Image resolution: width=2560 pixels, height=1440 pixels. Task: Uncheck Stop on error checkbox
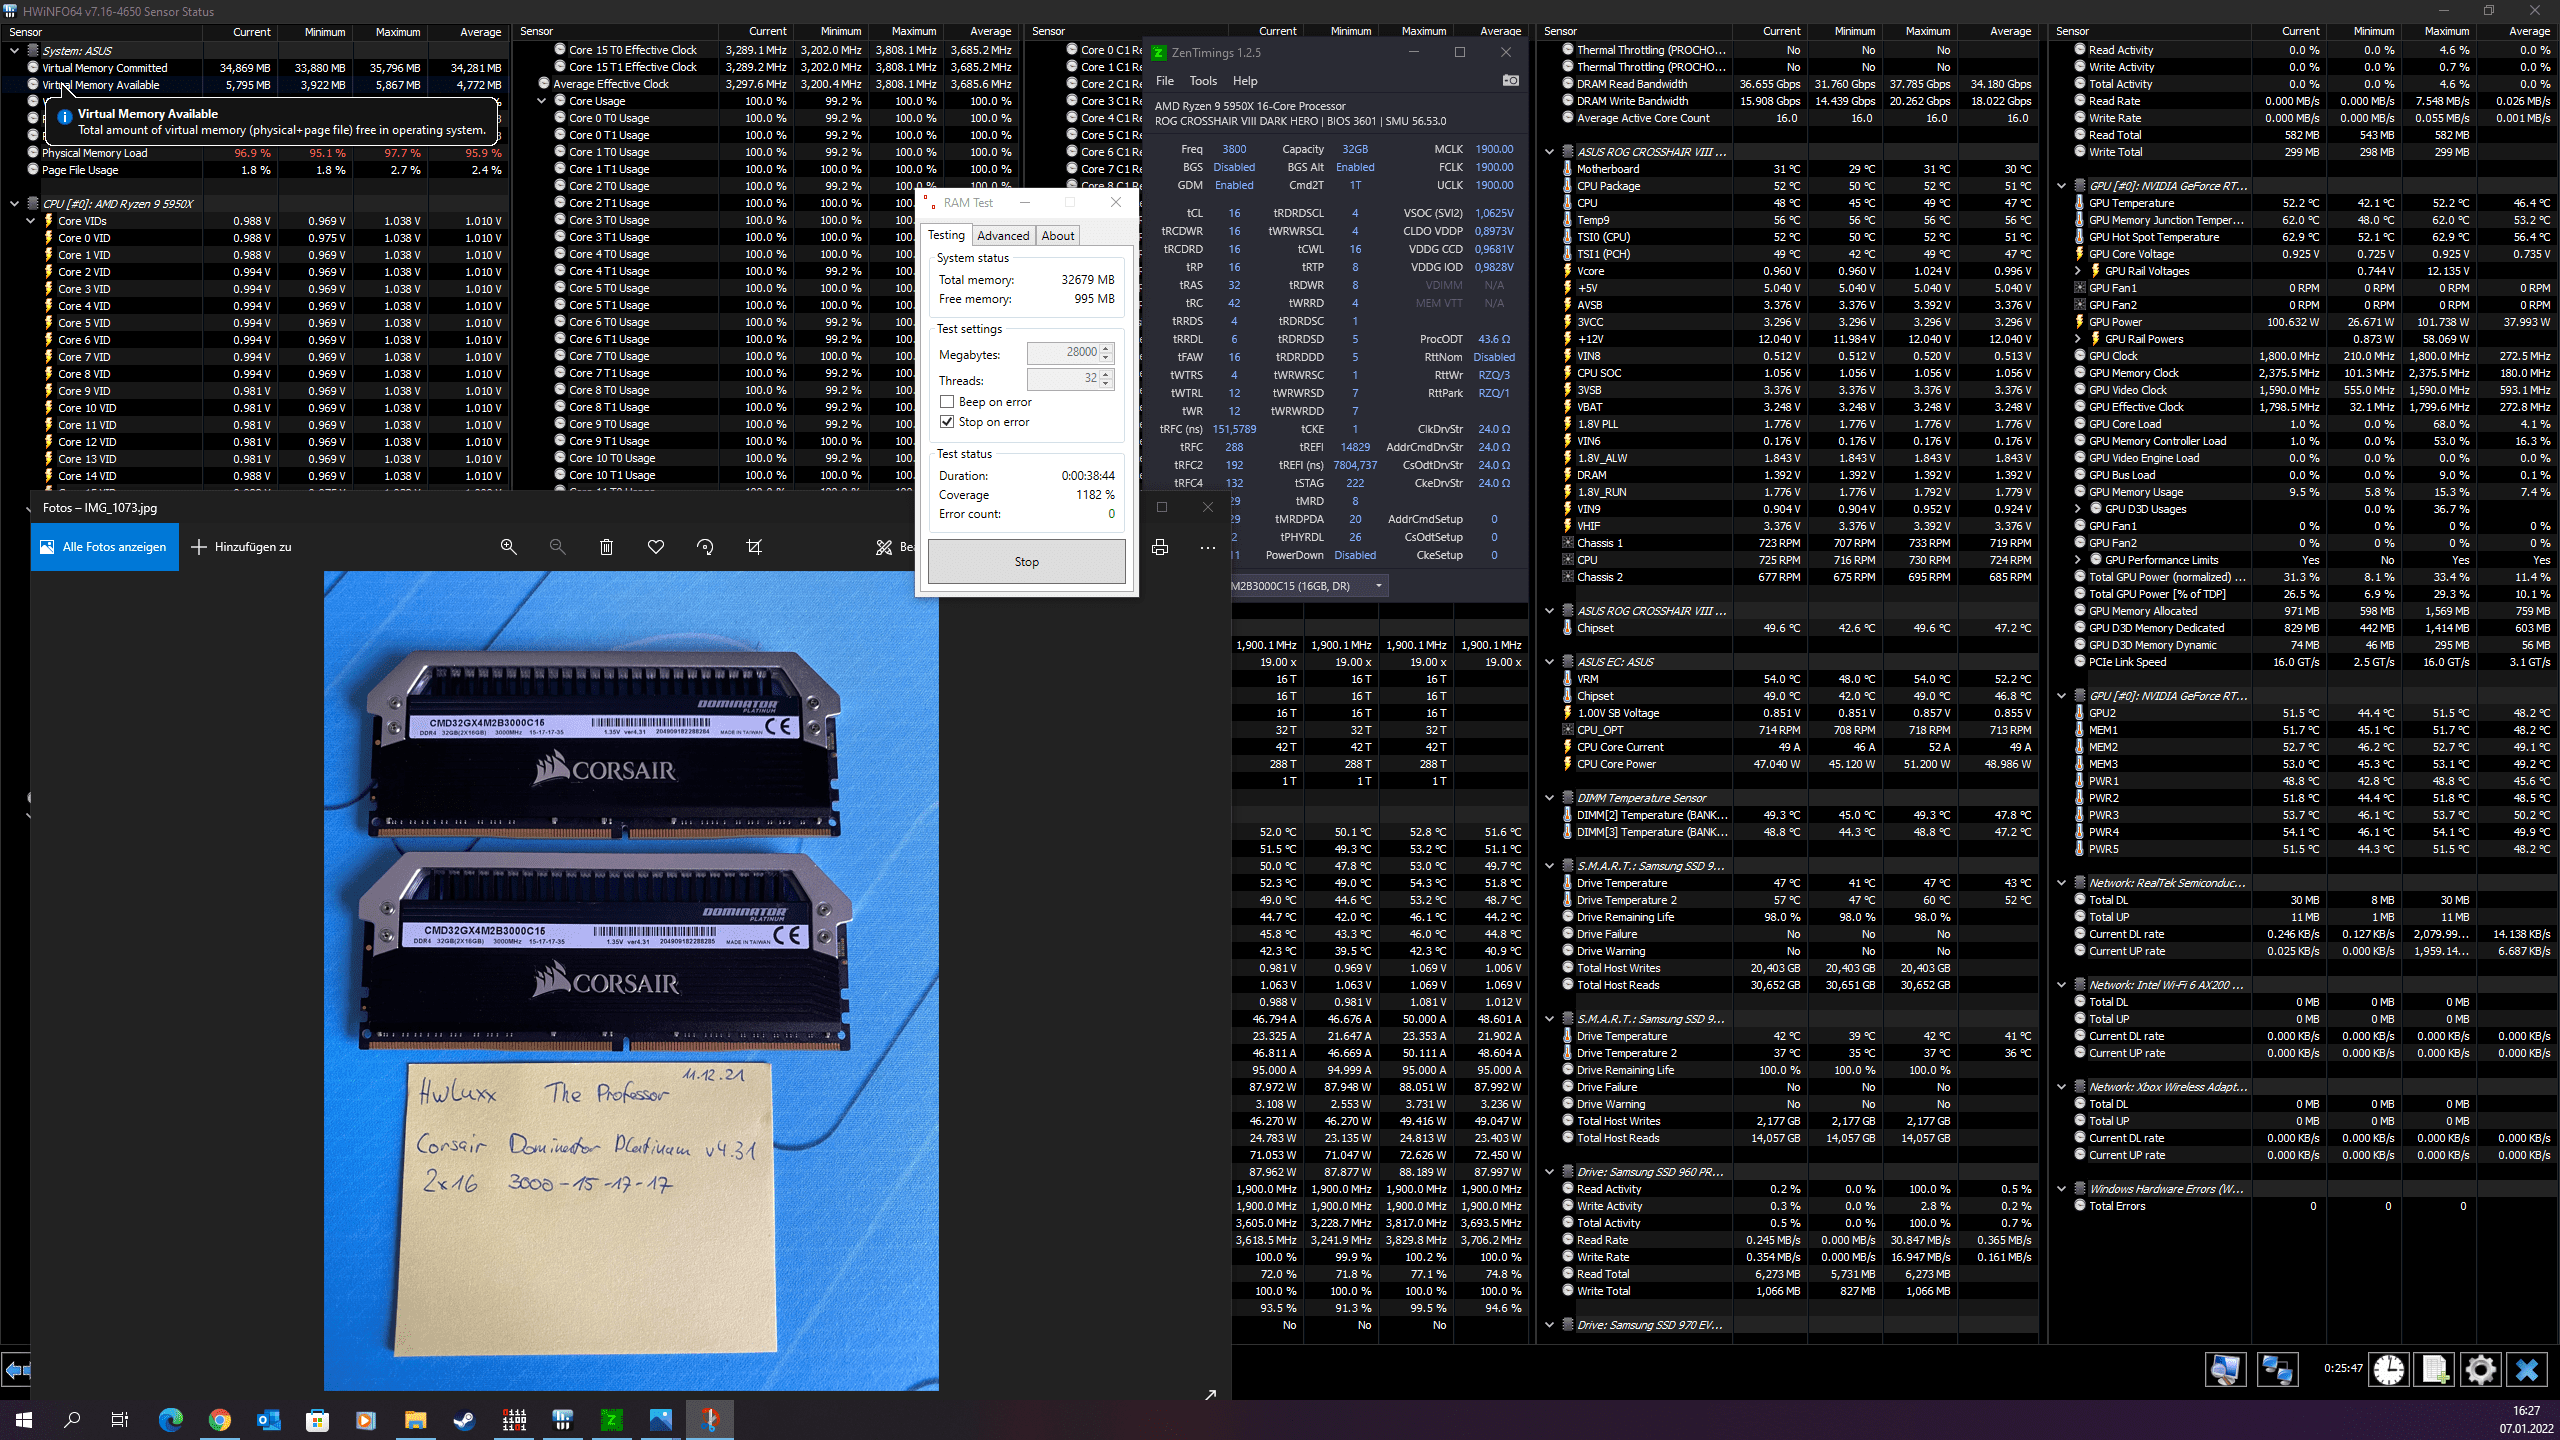[947, 422]
